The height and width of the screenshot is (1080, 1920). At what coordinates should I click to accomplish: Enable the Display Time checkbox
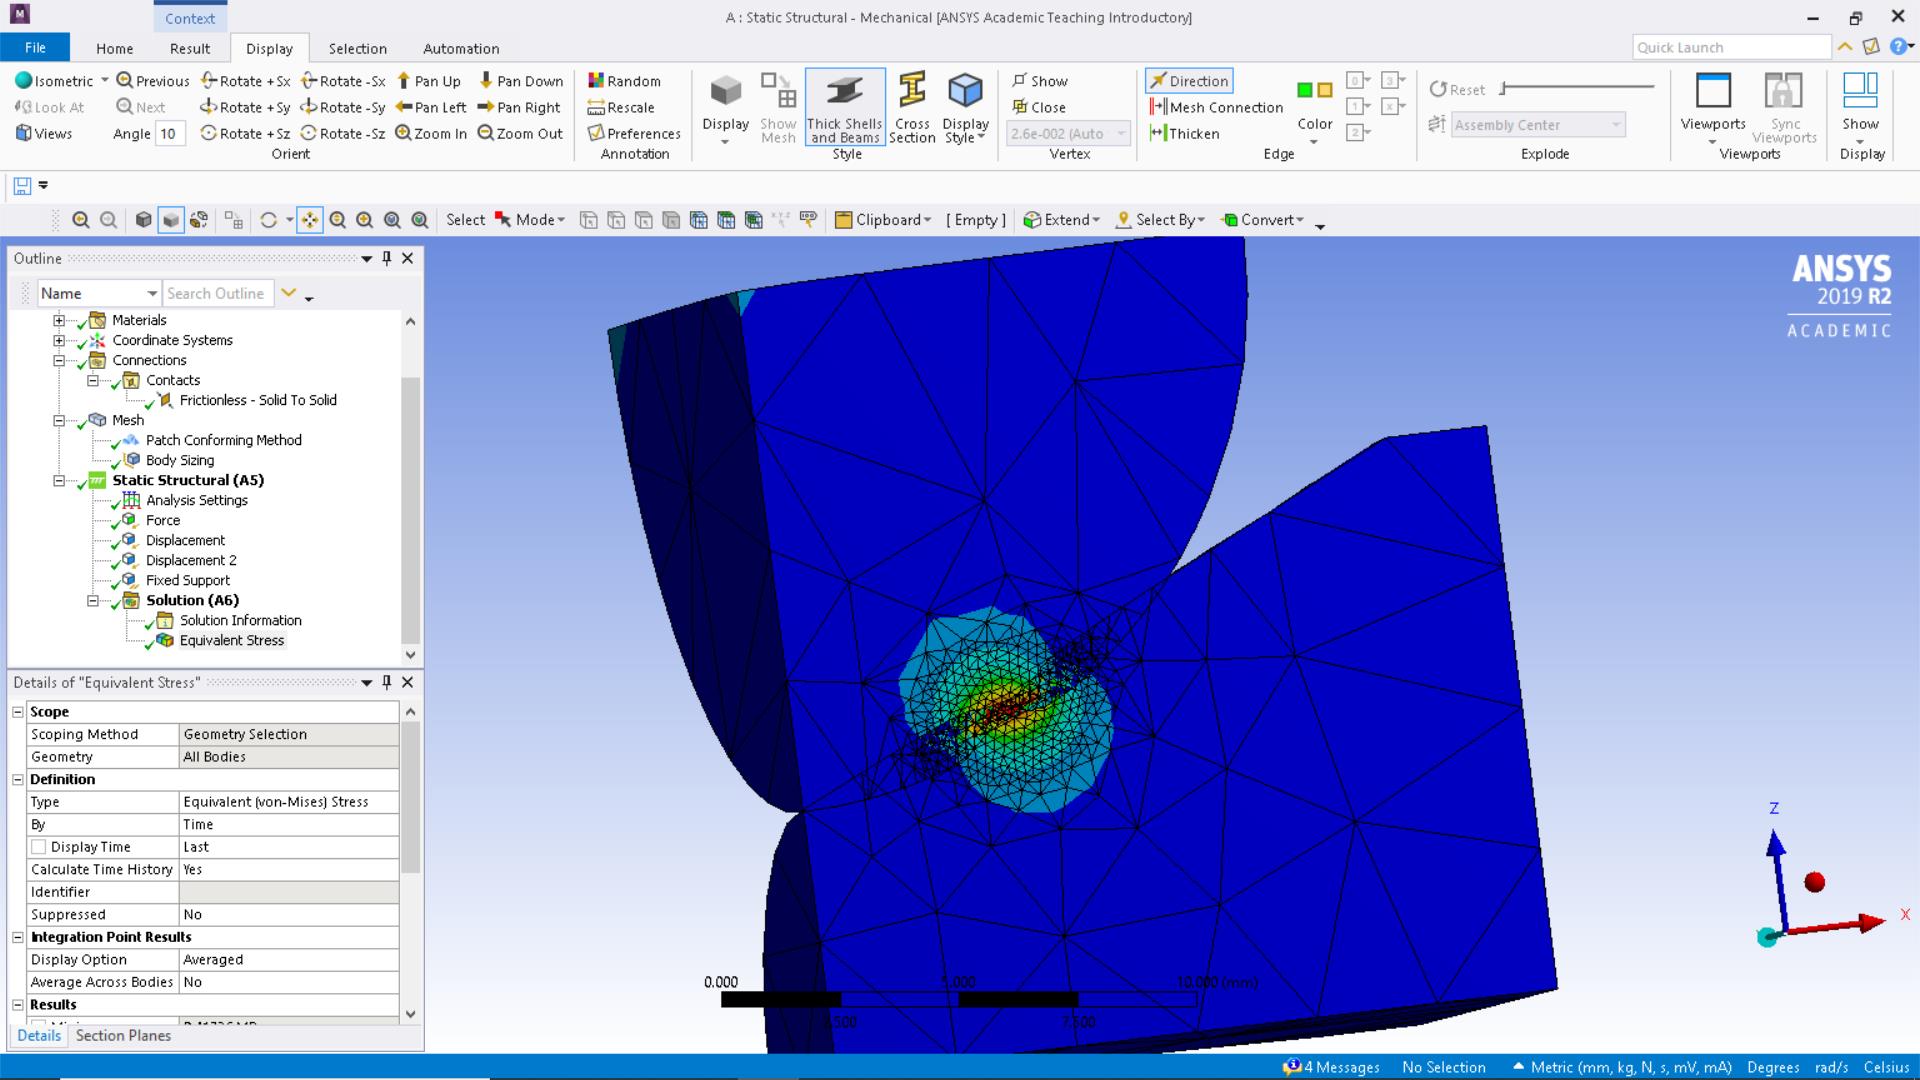39,847
